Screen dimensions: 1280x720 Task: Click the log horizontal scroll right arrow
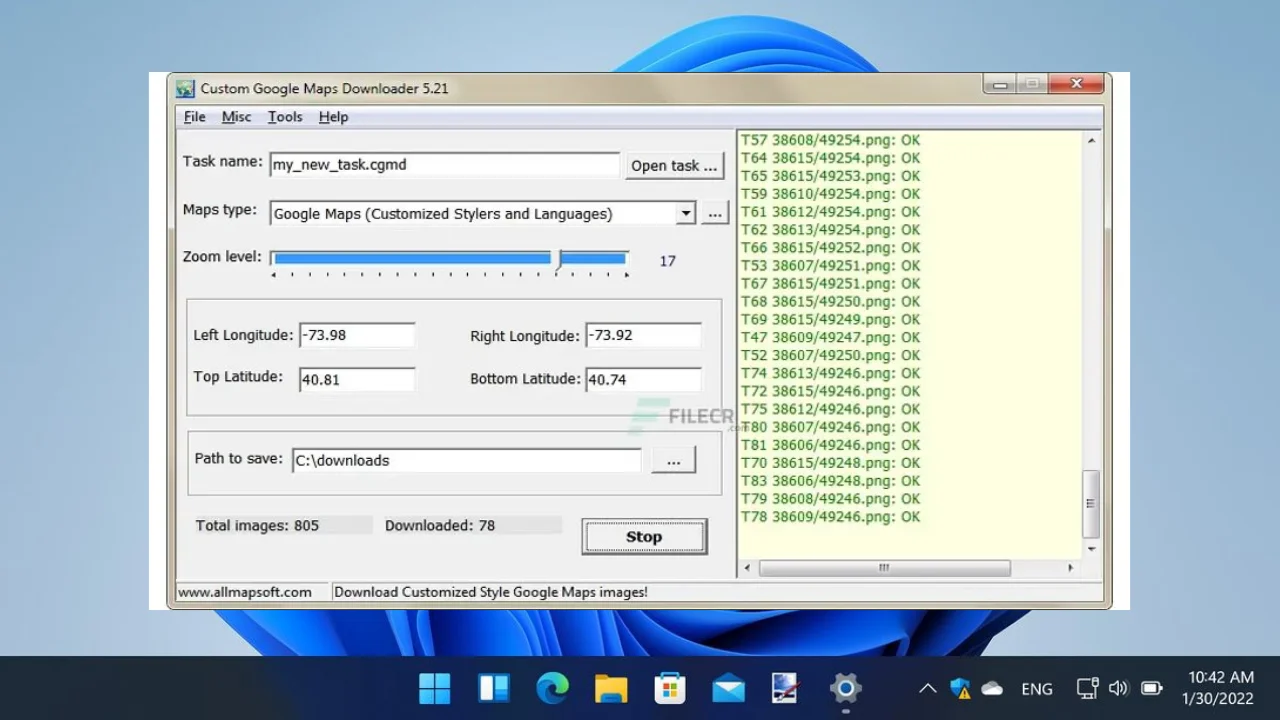tap(1070, 568)
